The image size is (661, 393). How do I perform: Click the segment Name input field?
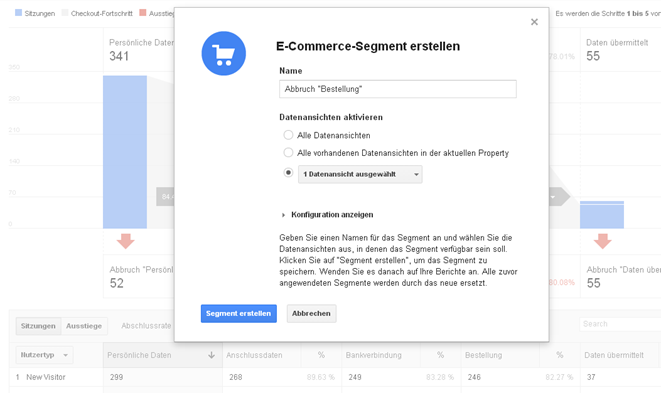coord(398,89)
